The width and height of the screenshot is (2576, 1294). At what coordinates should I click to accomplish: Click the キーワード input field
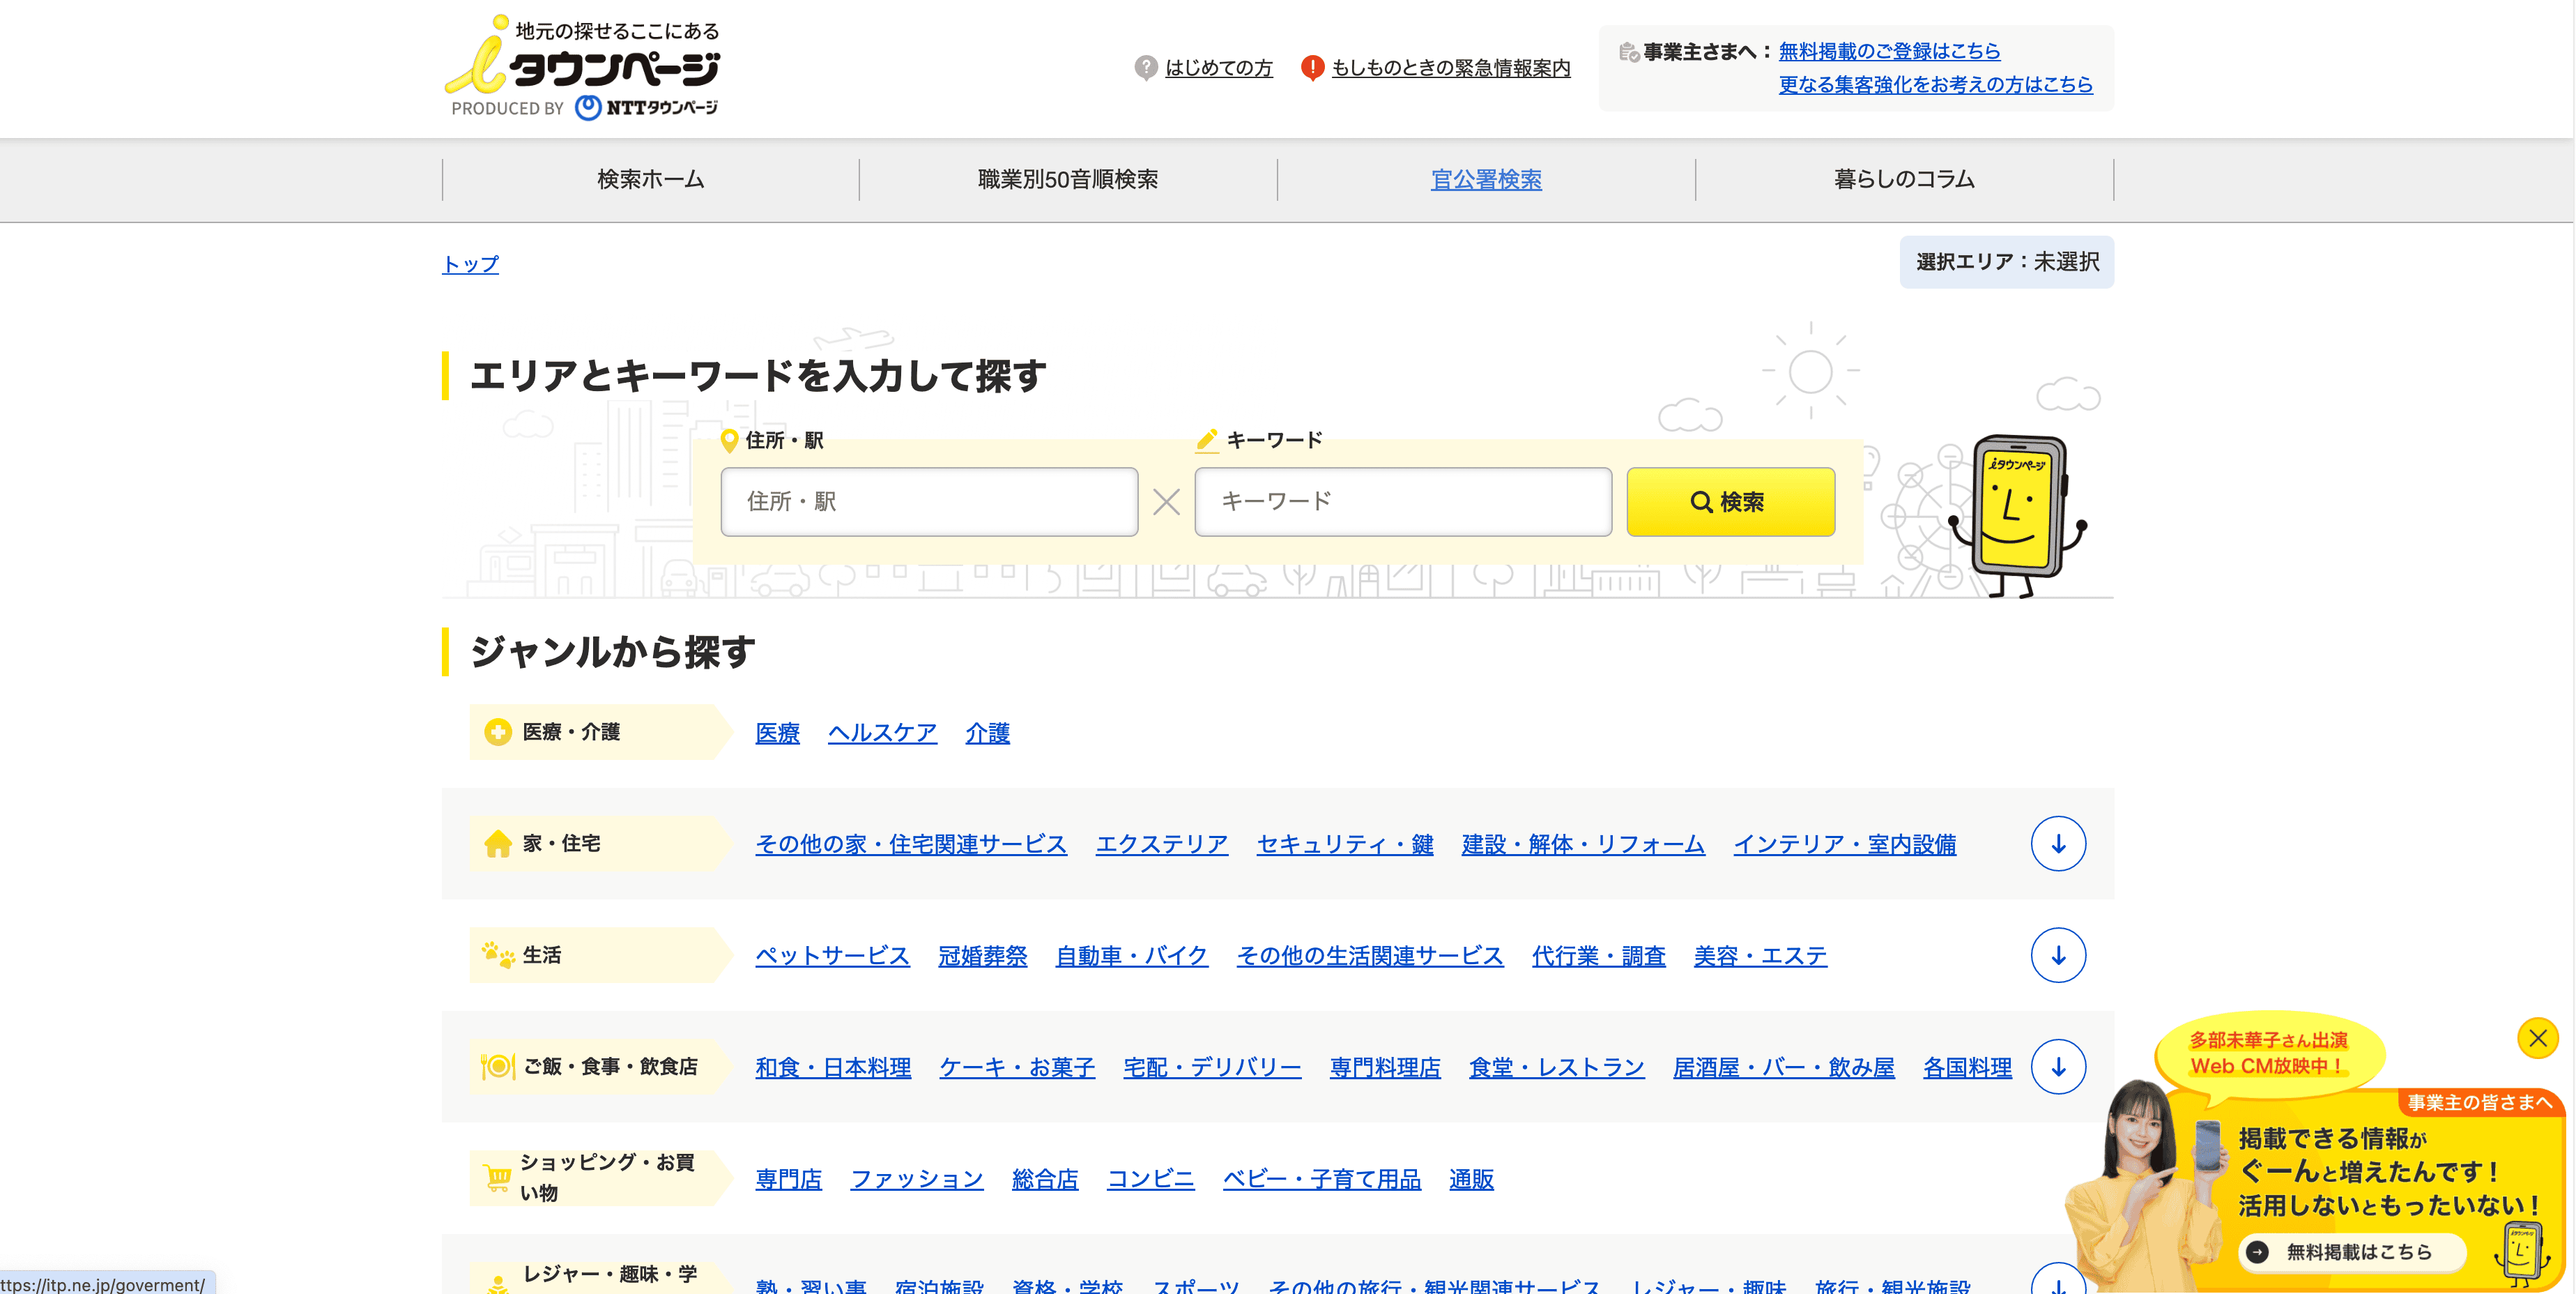(x=1402, y=502)
